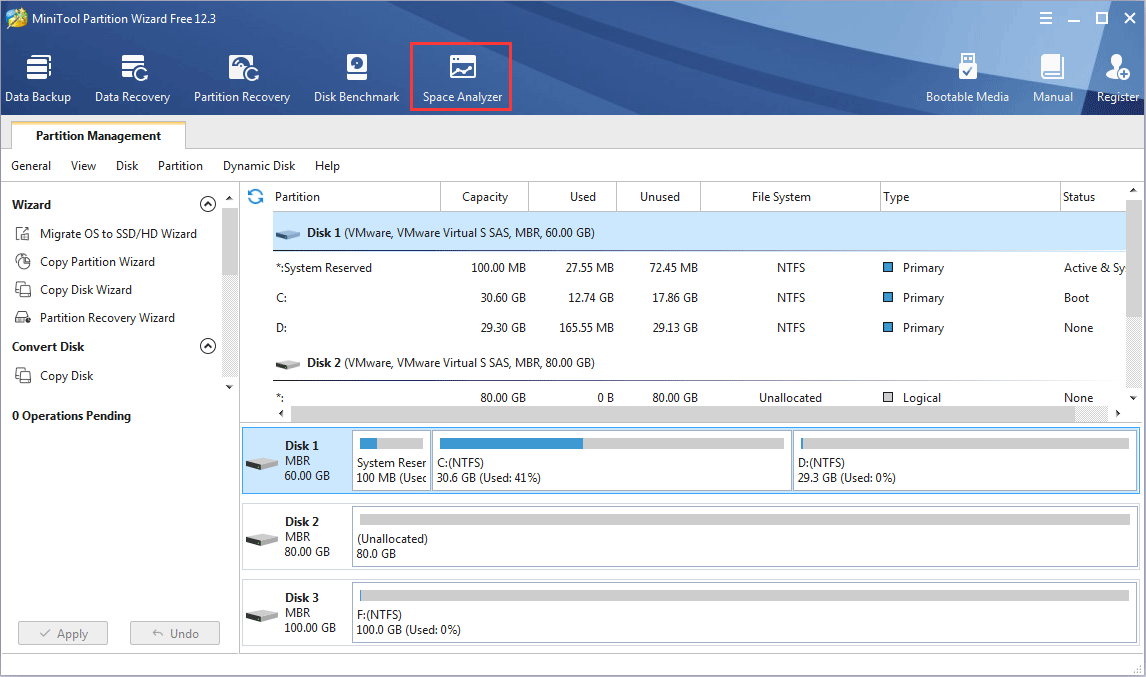Click the Copy Disk Wizard icon
This screenshot has width=1146, height=677.
(x=23, y=290)
